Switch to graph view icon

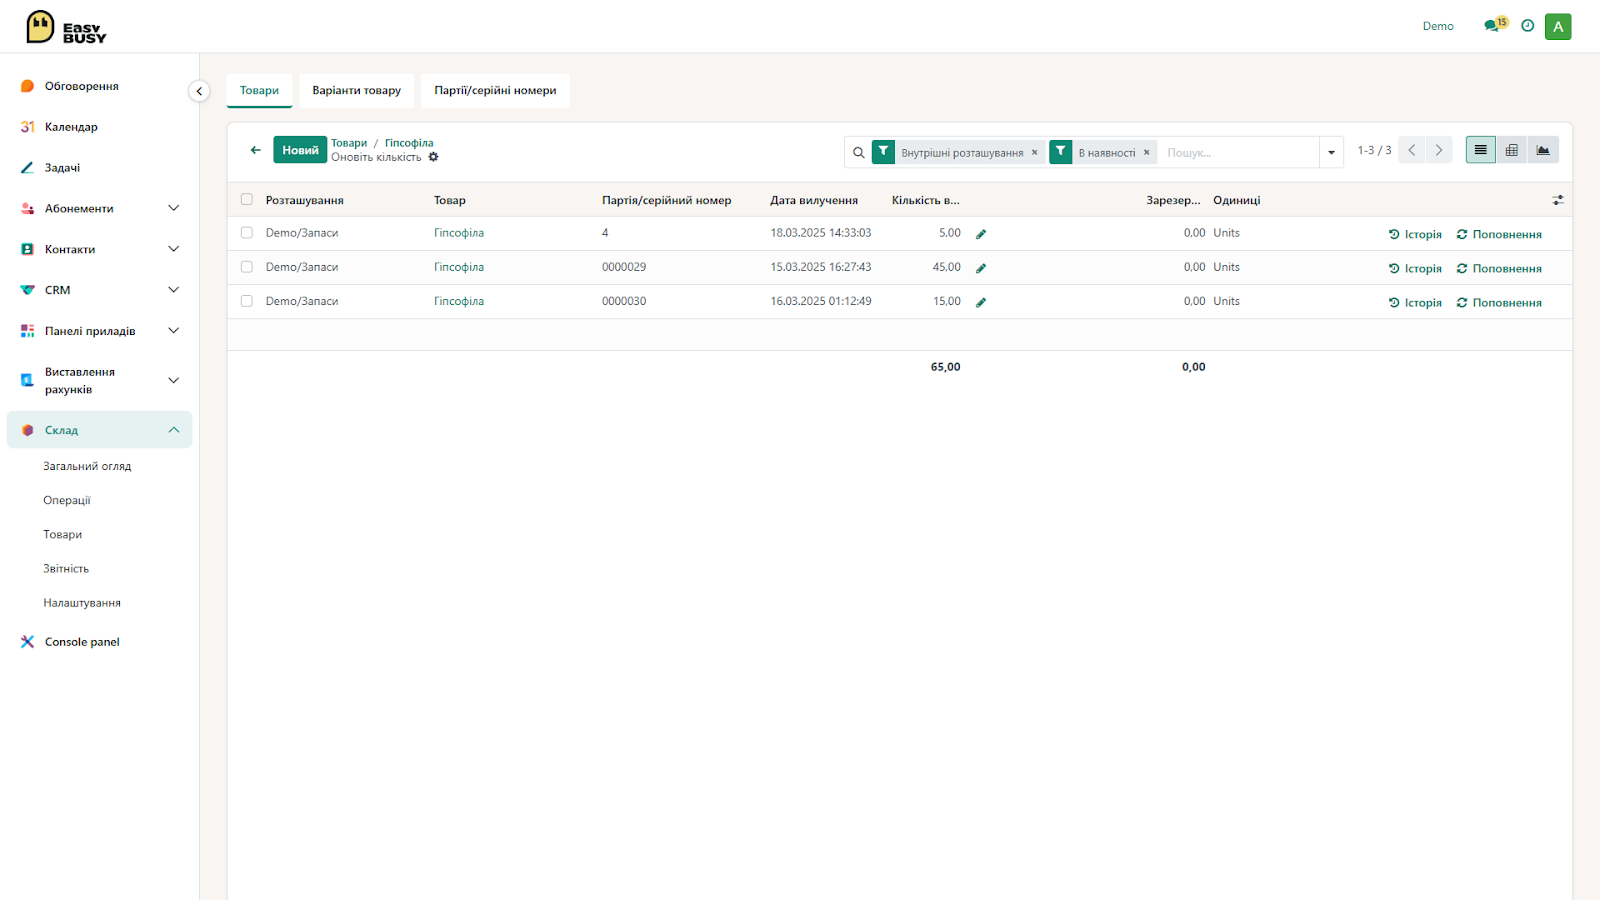point(1543,150)
